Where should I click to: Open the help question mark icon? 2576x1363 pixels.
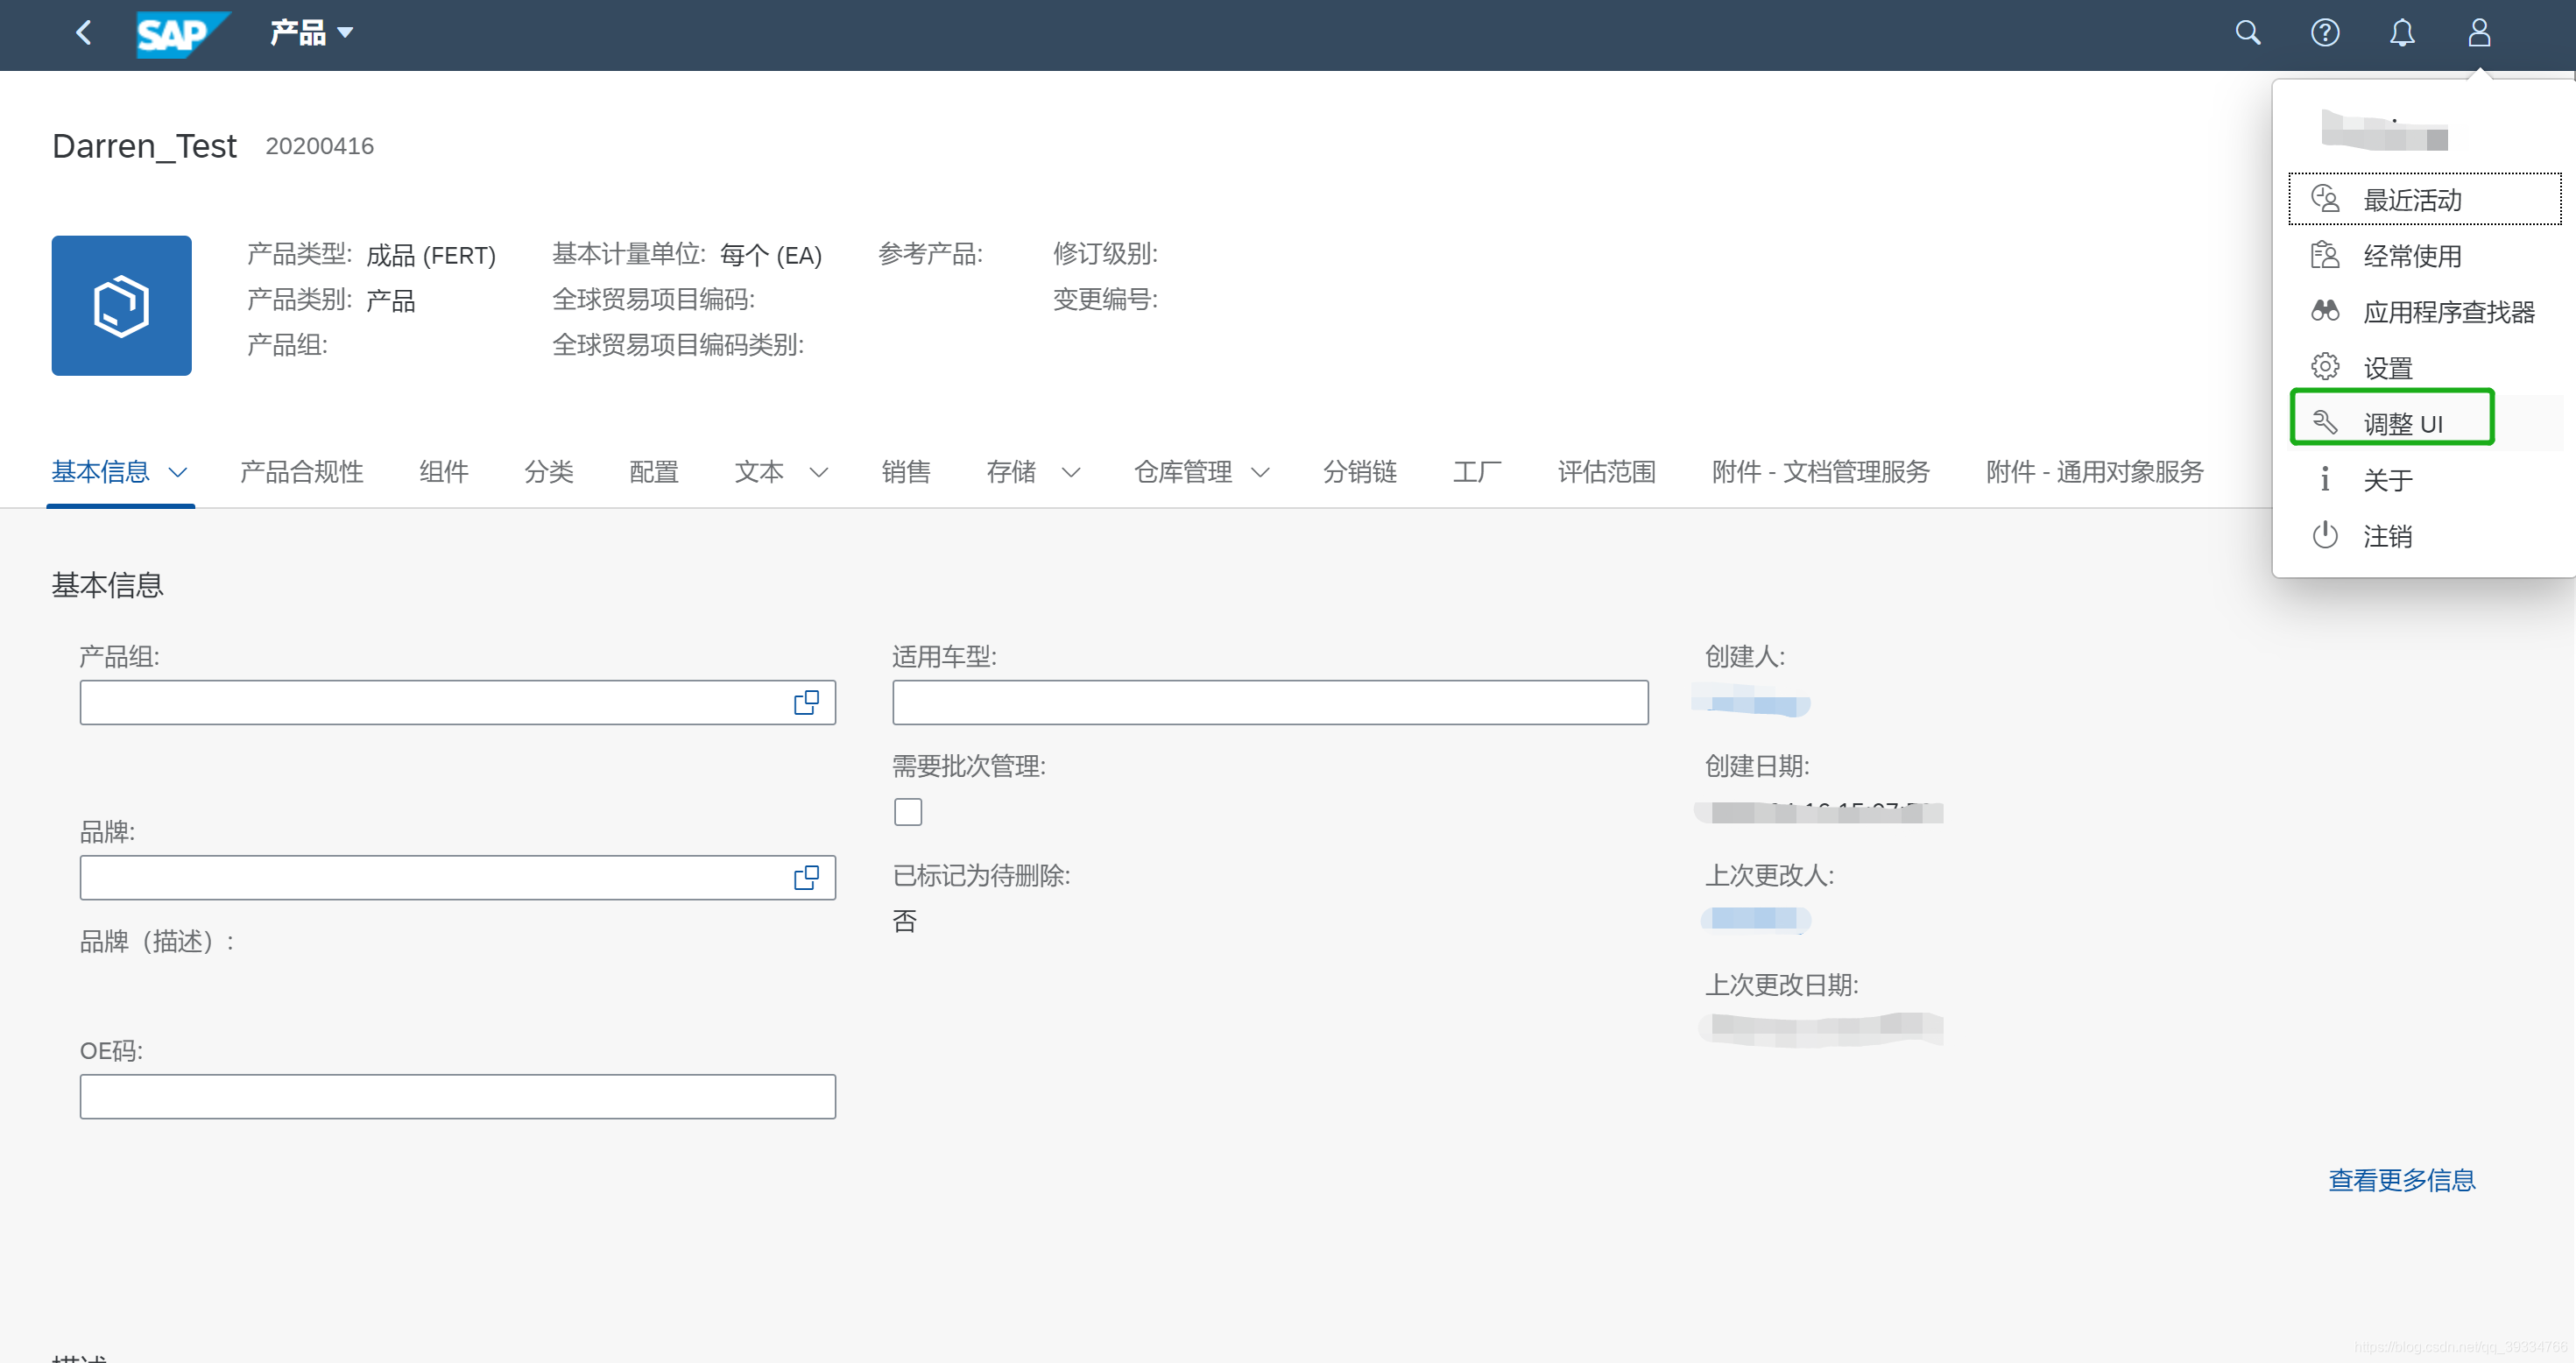[x=2324, y=33]
